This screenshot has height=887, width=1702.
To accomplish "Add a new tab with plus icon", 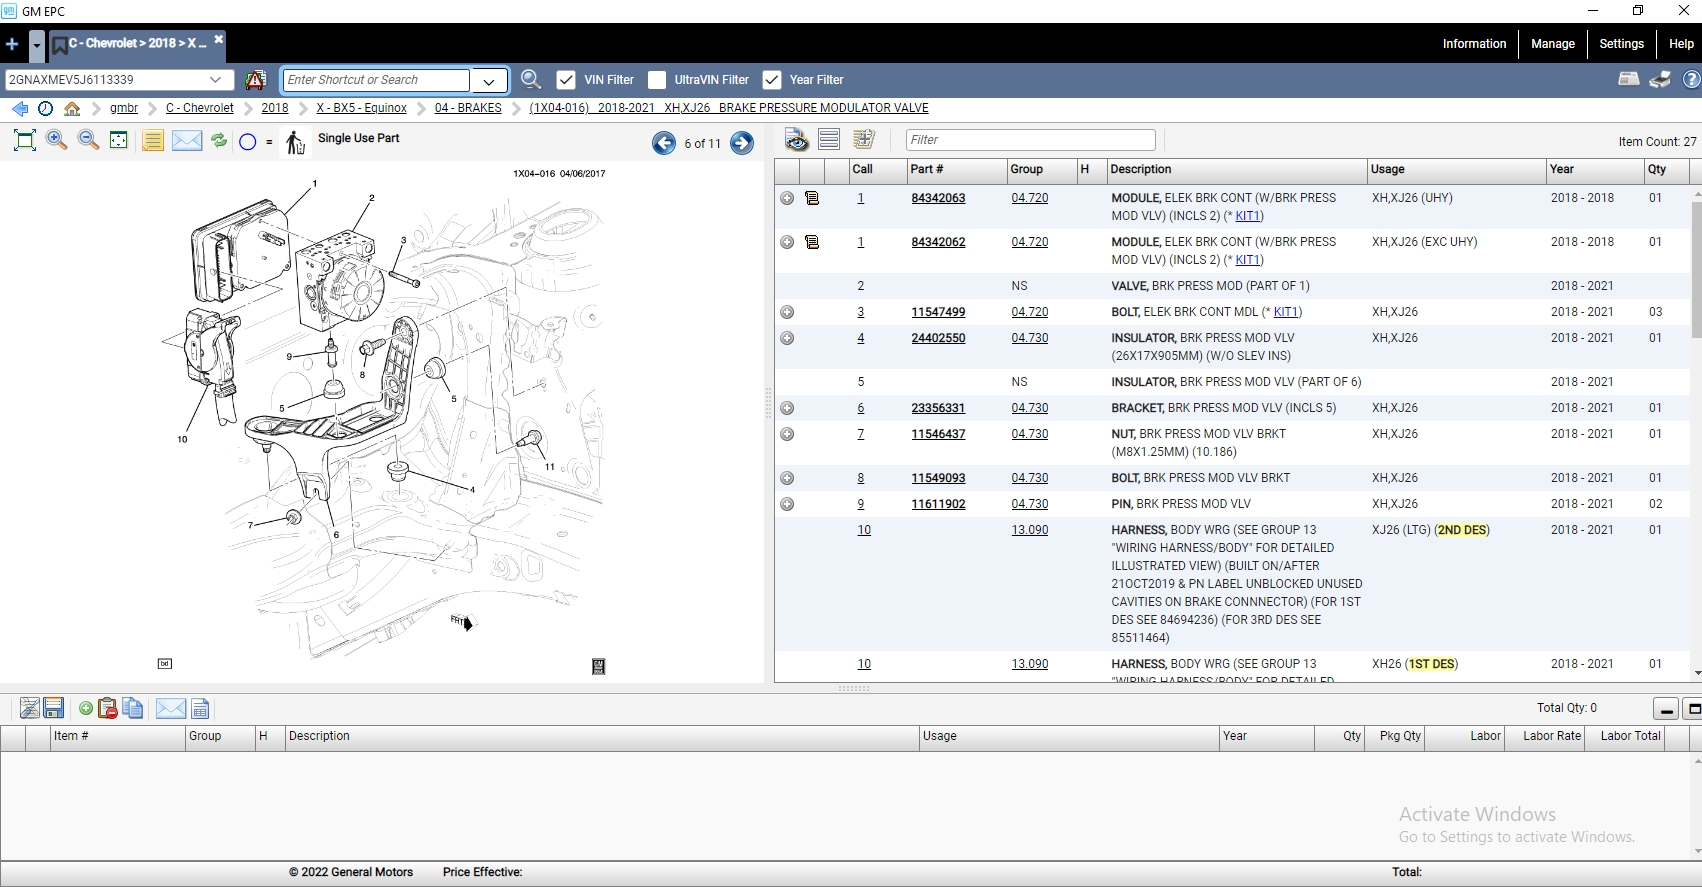I will tap(12, 44).
